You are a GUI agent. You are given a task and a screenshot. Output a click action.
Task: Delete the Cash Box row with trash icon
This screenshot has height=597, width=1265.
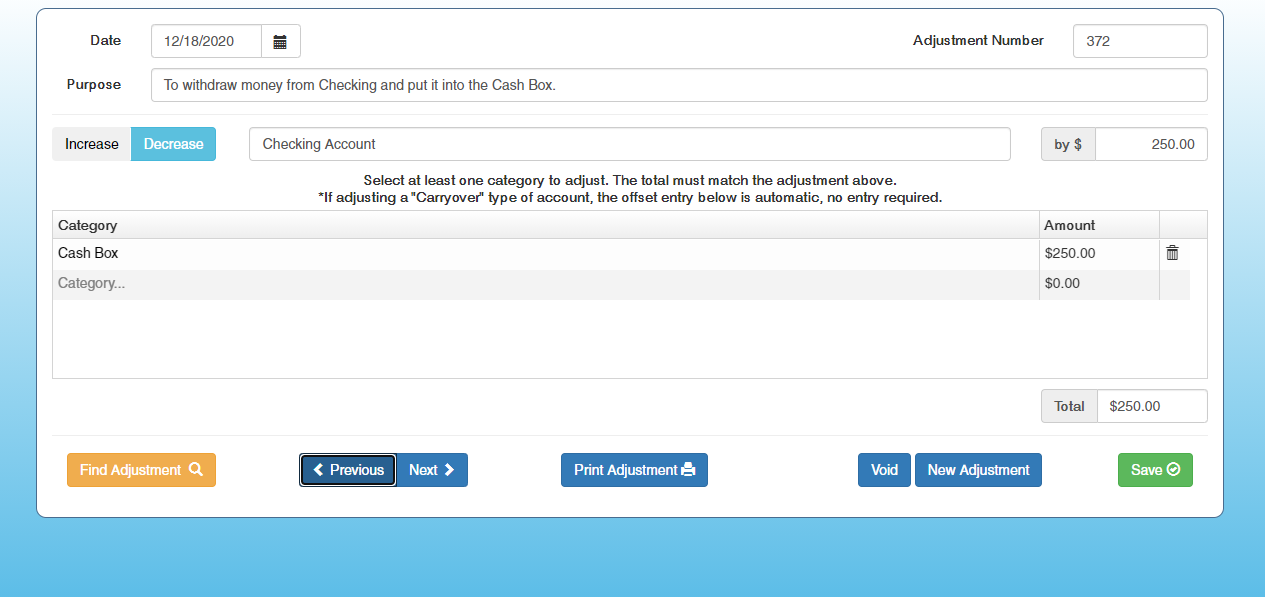[x=1173, y=254]
